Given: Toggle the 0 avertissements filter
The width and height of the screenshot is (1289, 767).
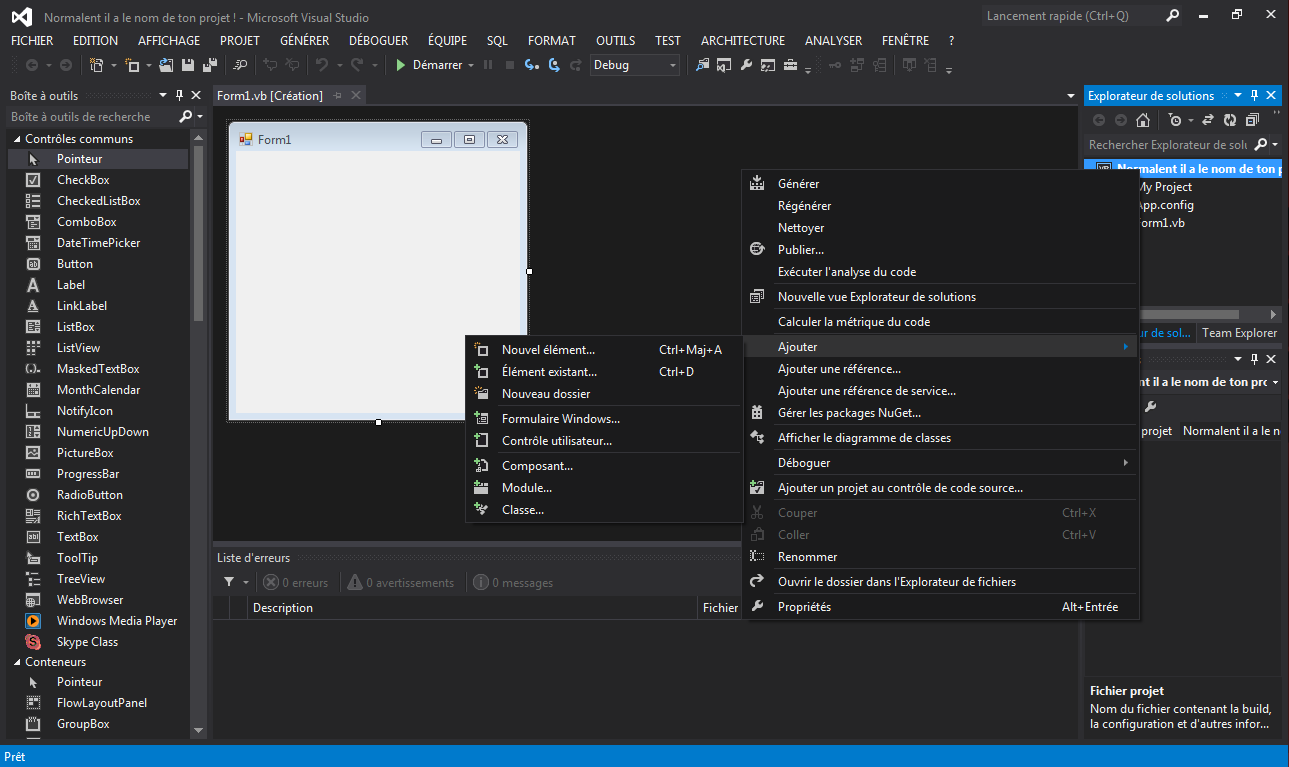Looking at the screenshot, I should pos(400,582).
